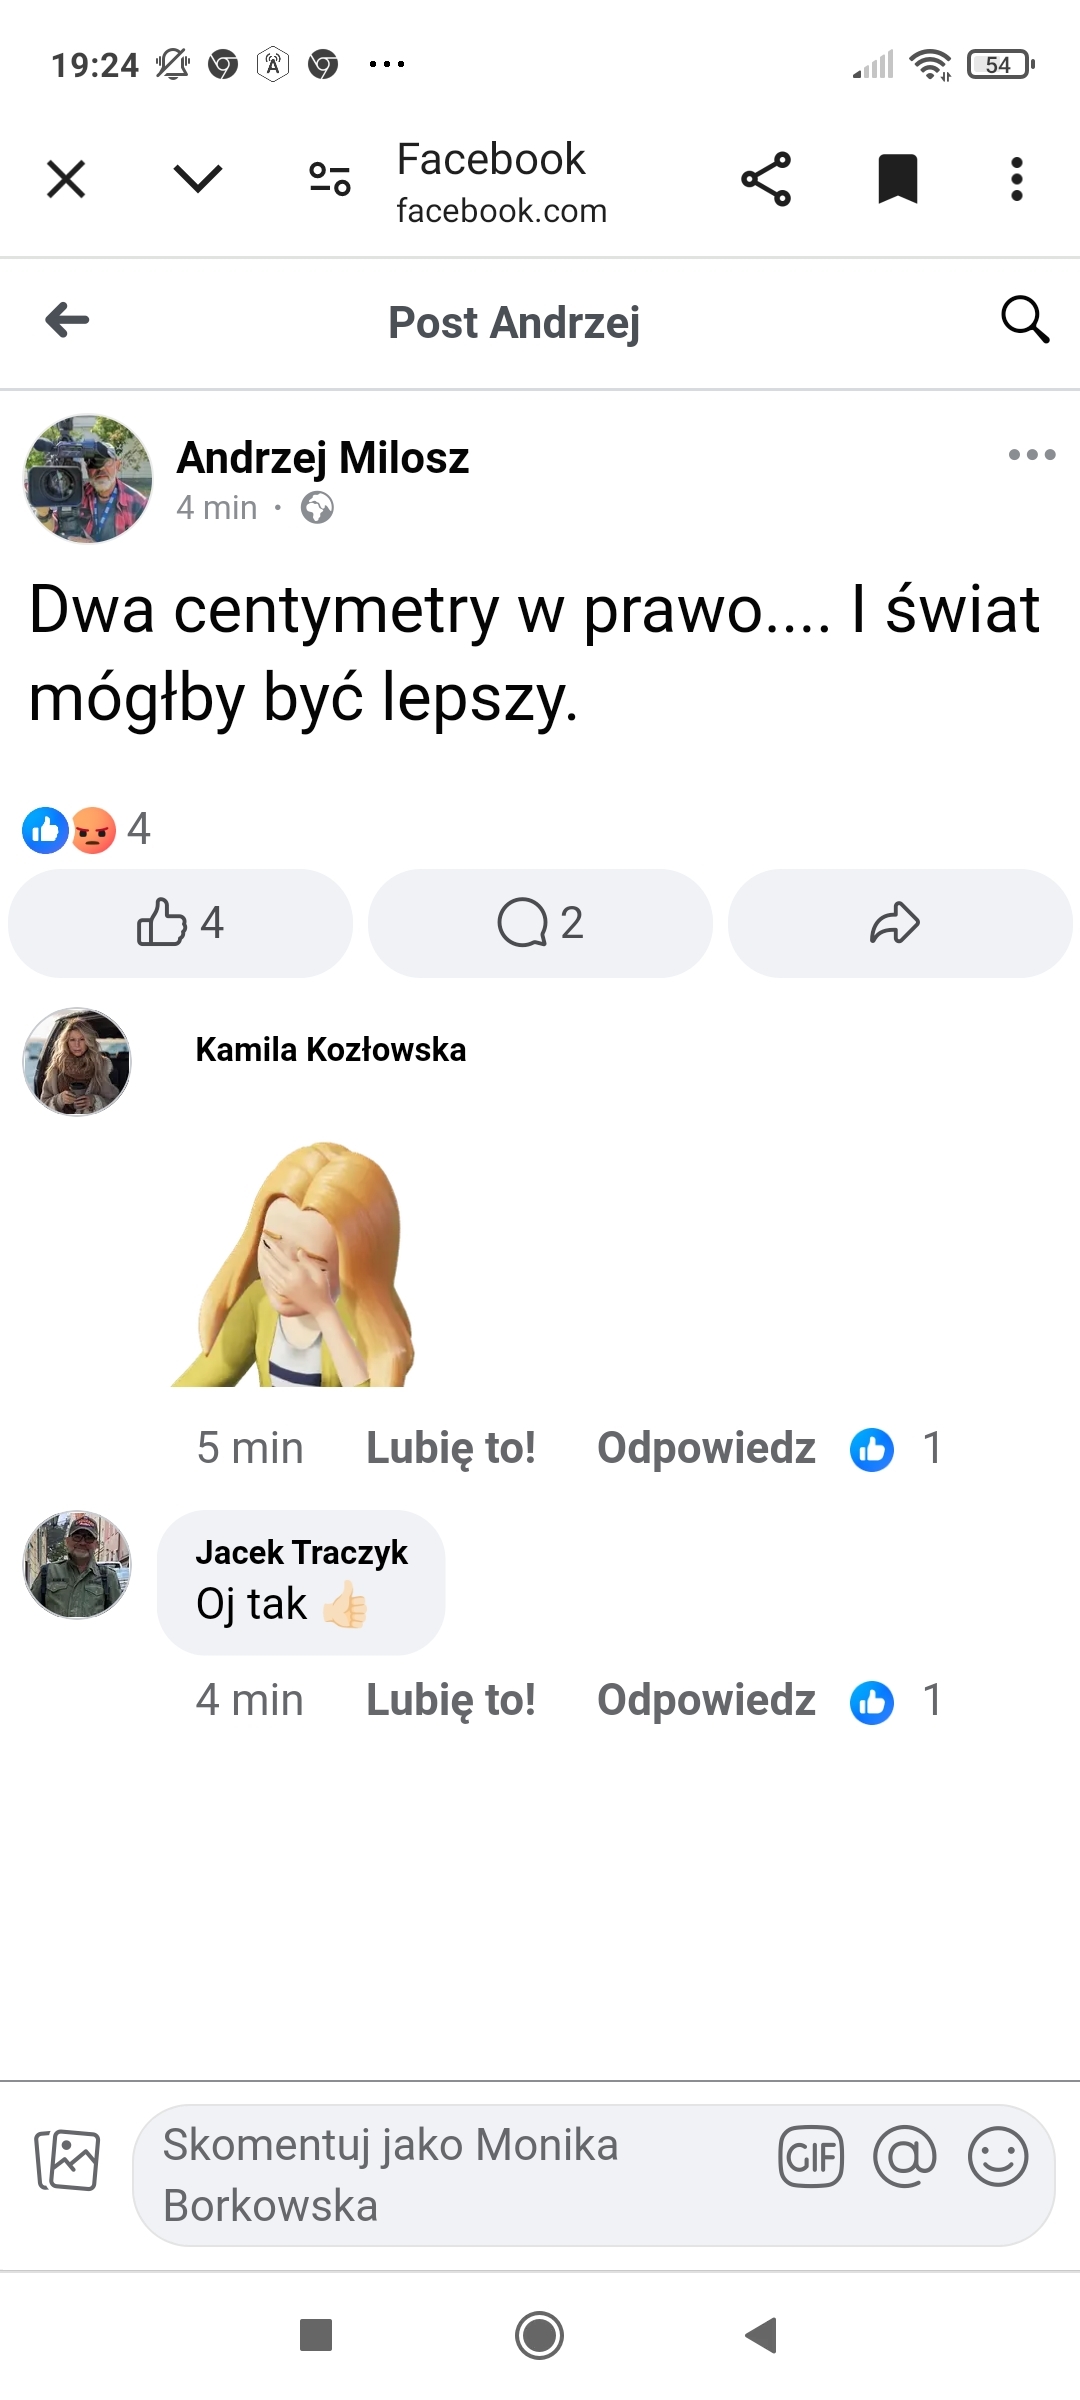Tap the site settings tune icon
Viewport: 1080px width, 2400px height.
pyautogui.click(x=329, y=180)
